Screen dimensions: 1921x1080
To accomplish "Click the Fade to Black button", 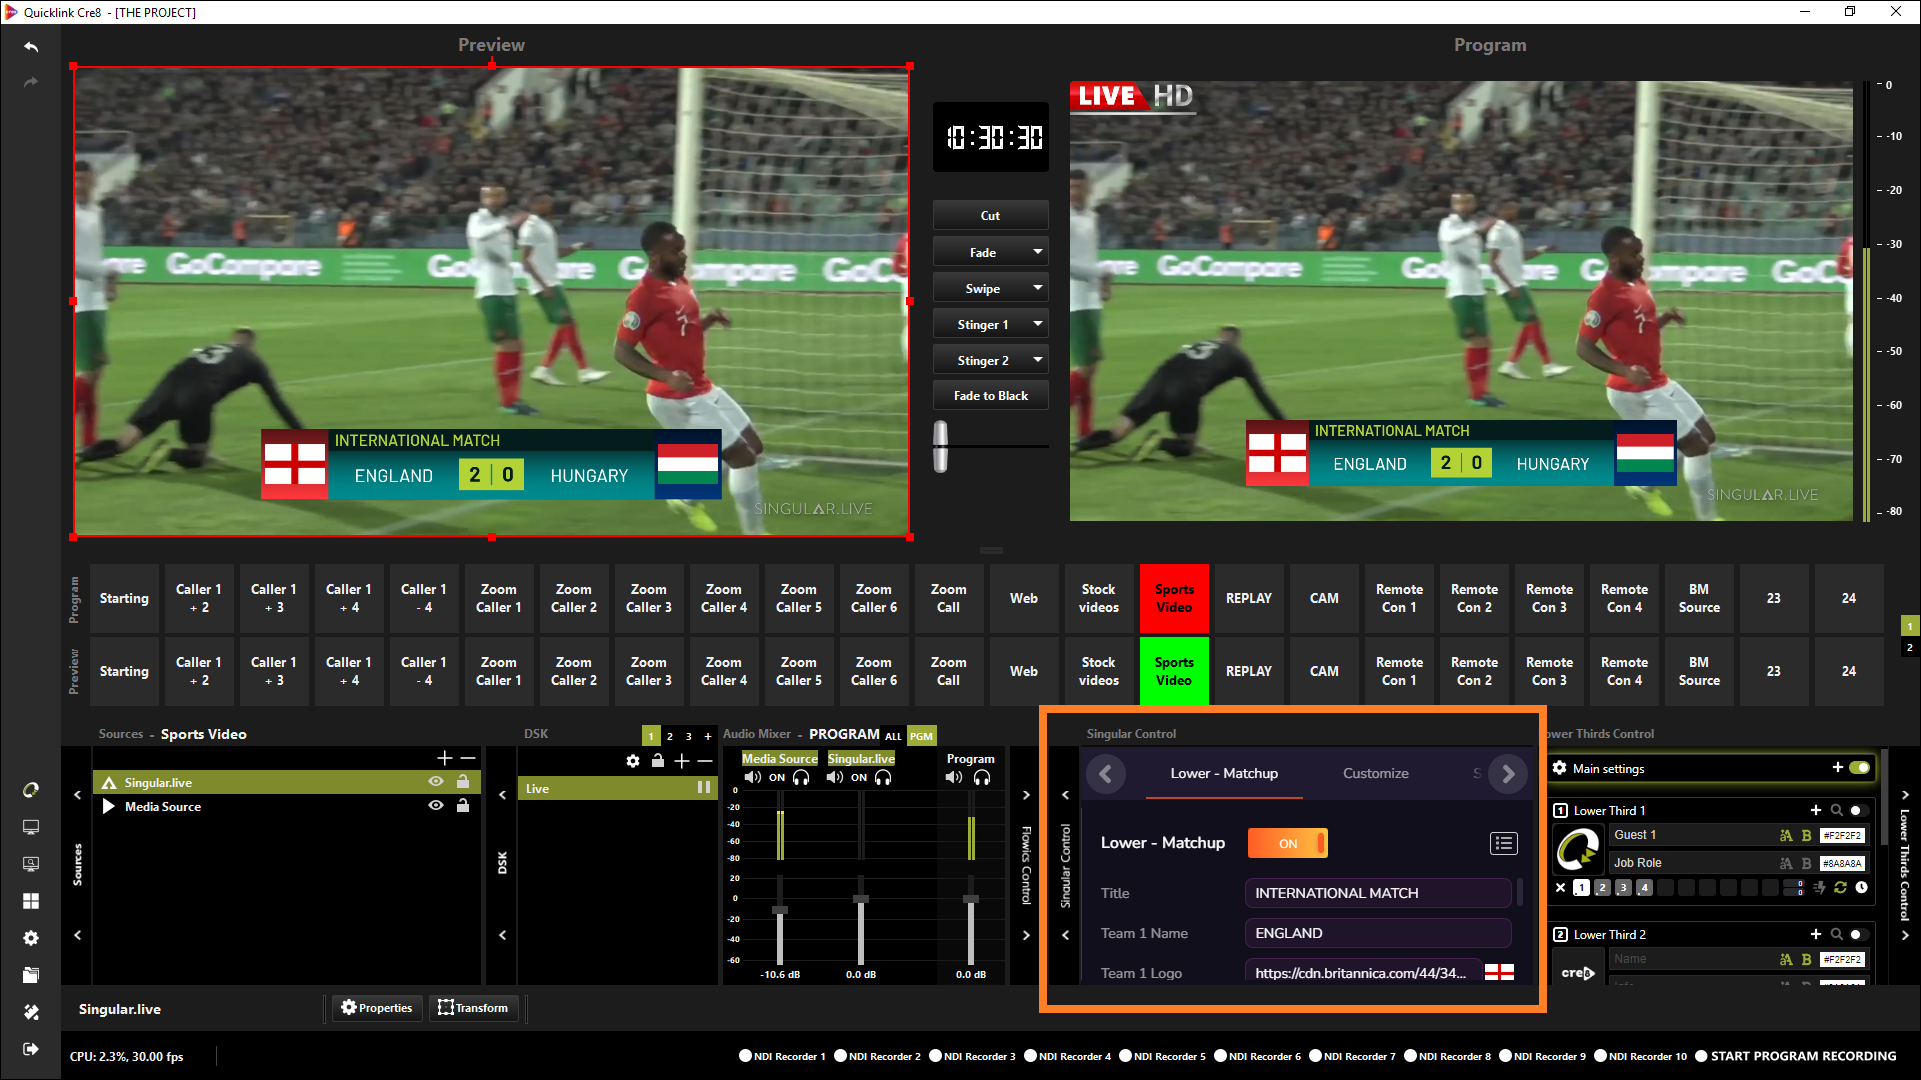I will (990, 396).
